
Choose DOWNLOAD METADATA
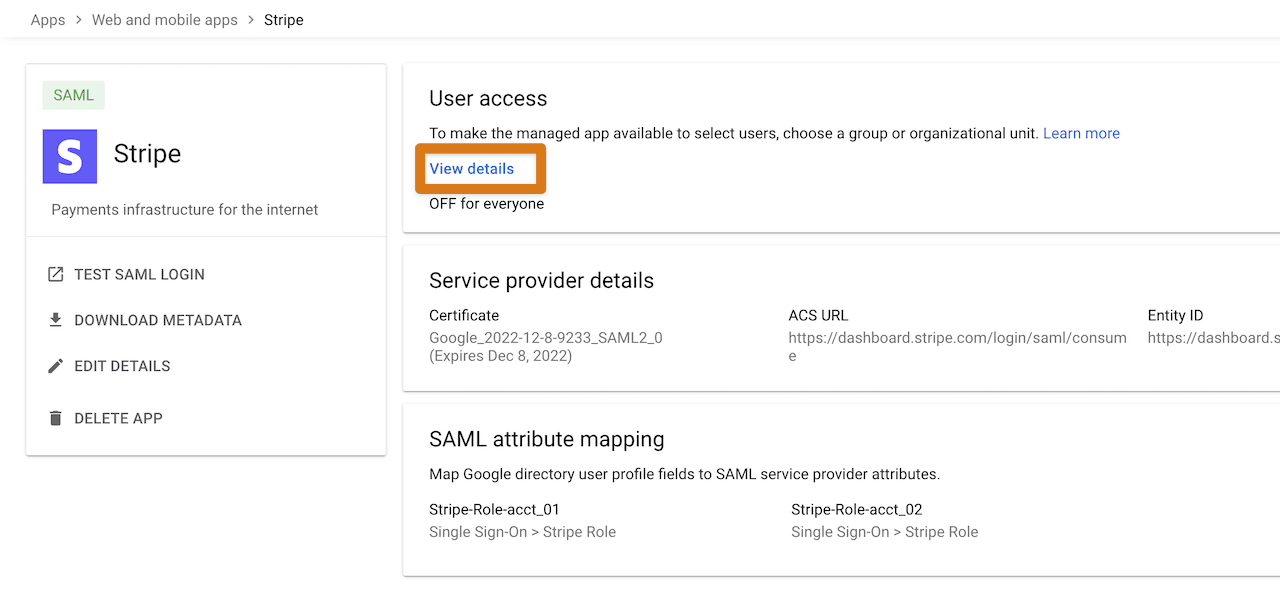[158, 320]
